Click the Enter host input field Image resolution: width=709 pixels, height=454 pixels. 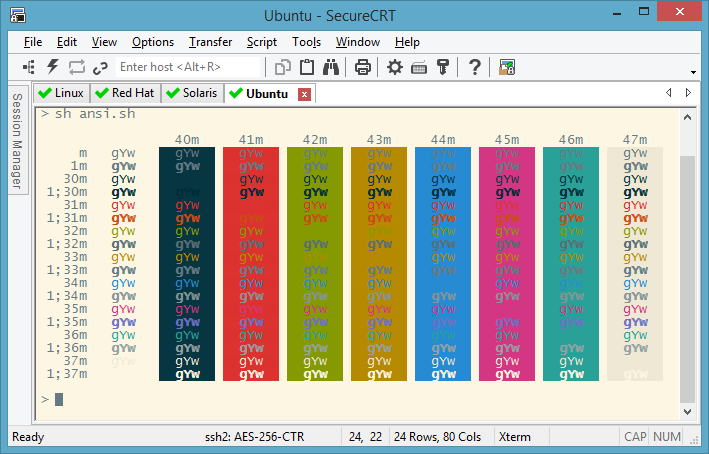[x=185, y=67]
